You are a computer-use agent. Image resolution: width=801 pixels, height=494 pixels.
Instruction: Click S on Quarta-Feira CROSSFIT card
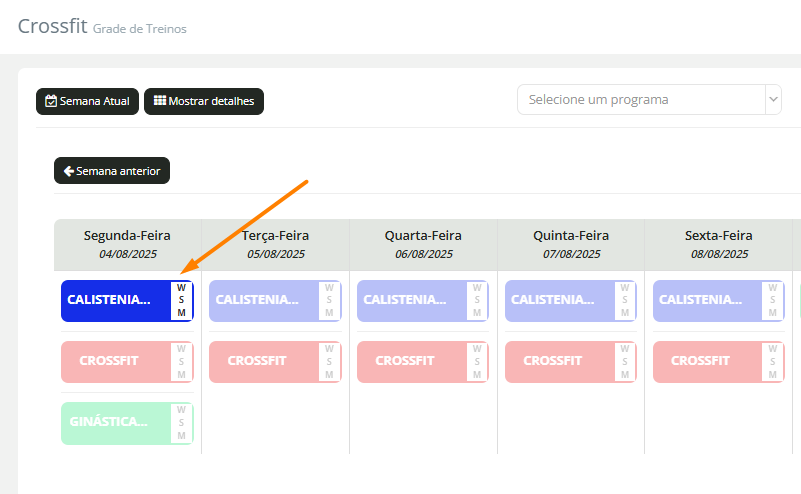coord(477,361)
